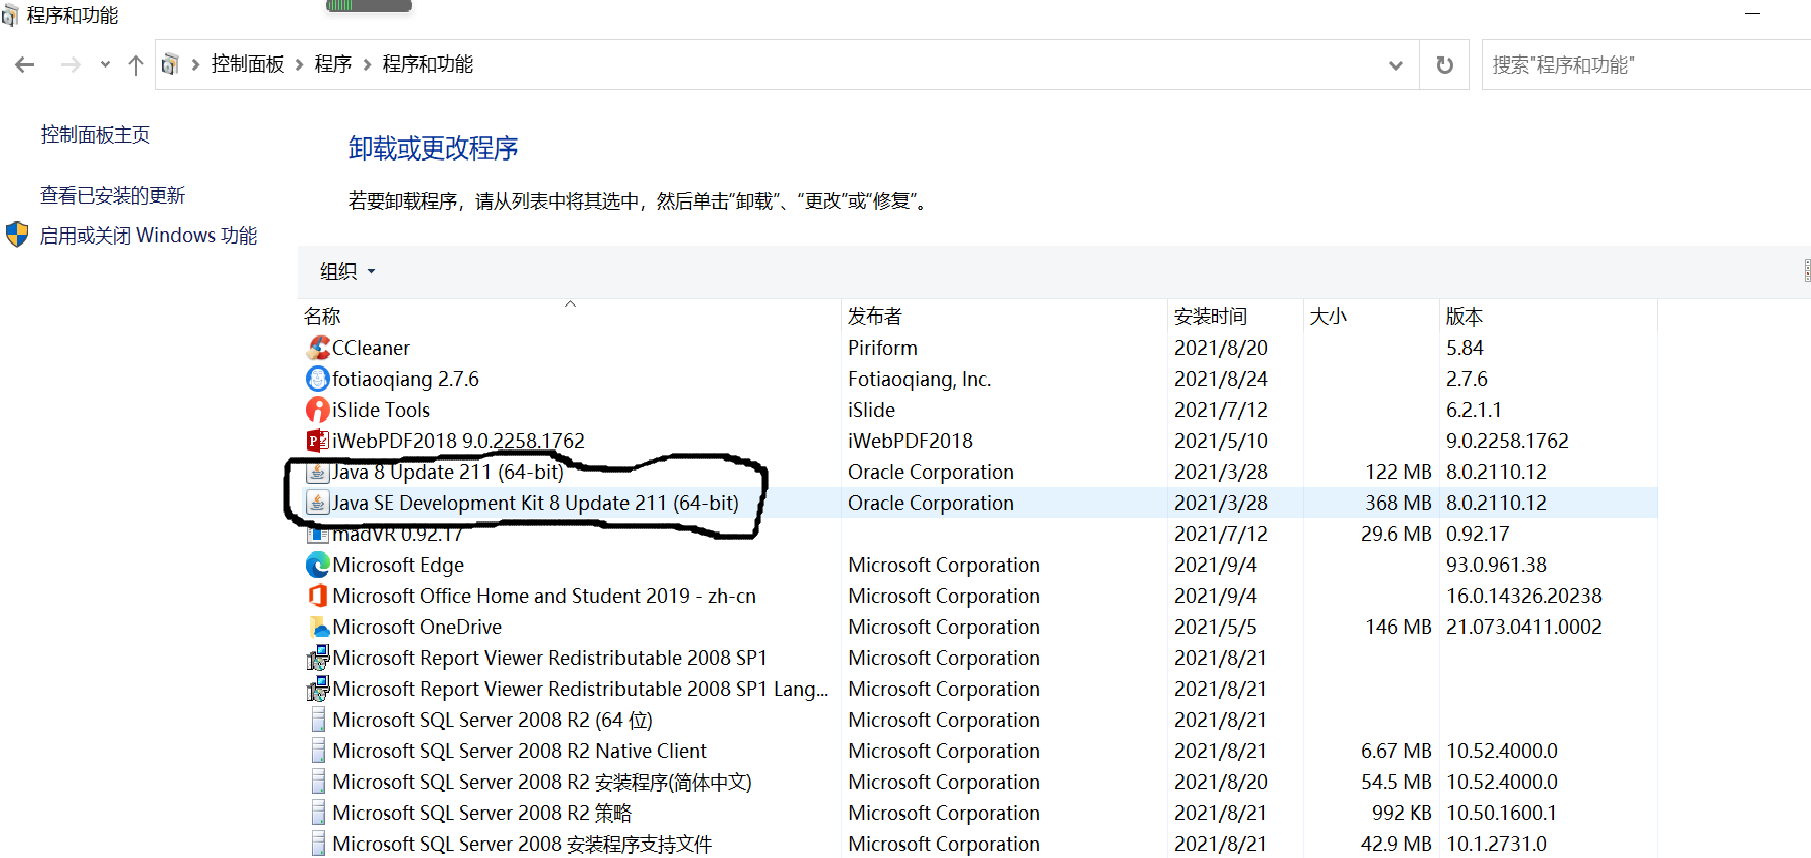1811x858 pixels.
Task: Click the 992 KB size cell
Action: 1402,813
